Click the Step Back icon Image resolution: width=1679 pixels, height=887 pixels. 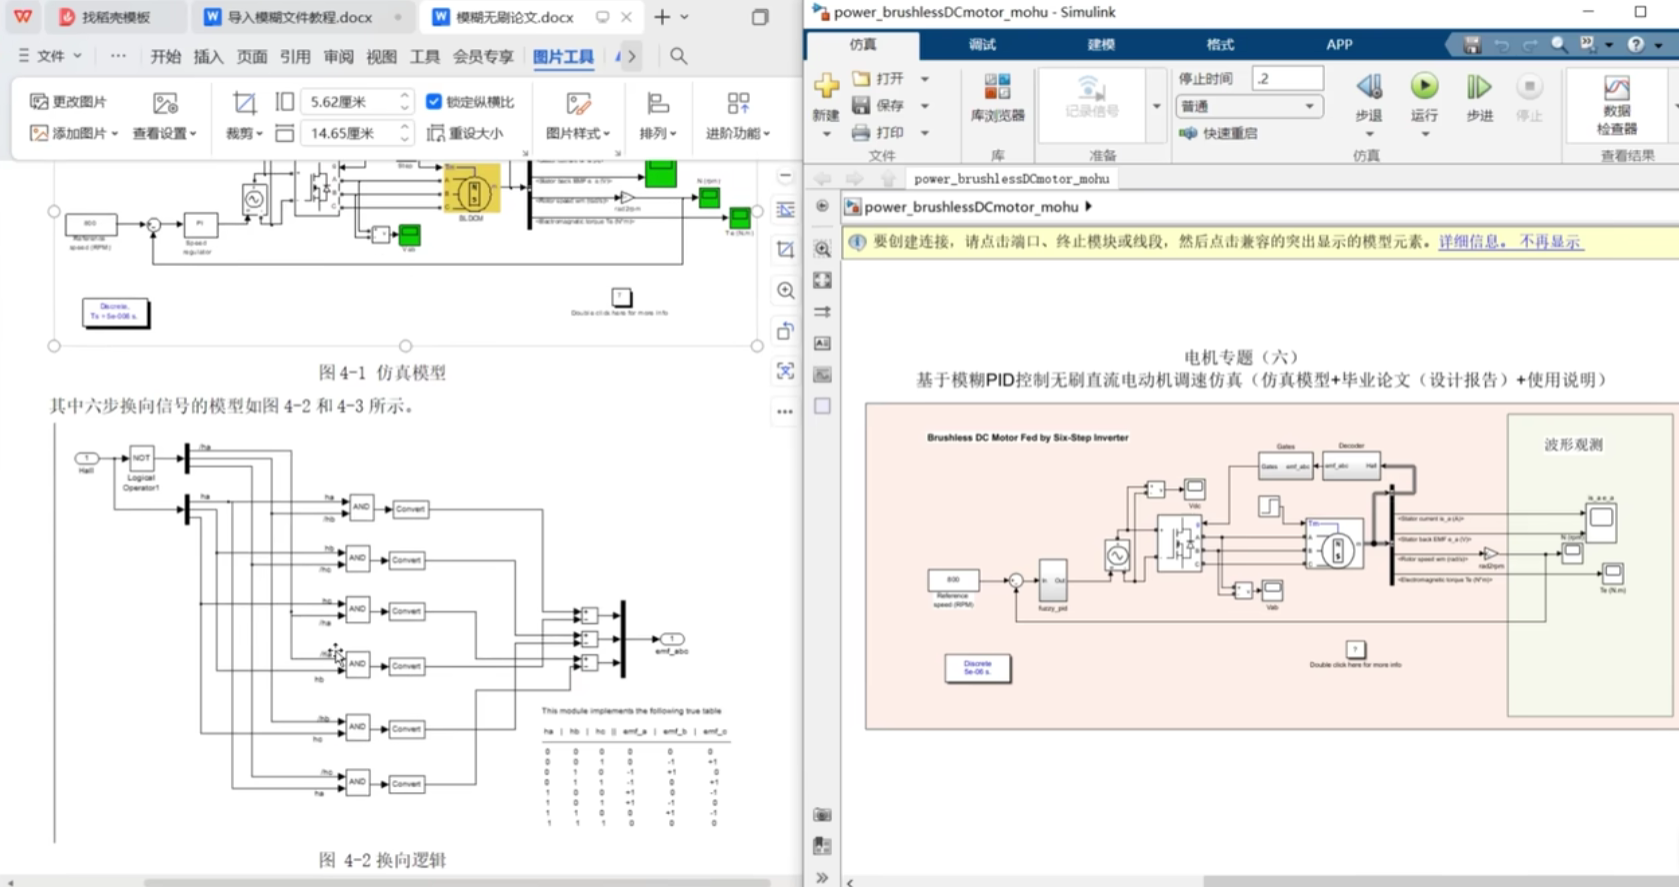[1369, 88]
